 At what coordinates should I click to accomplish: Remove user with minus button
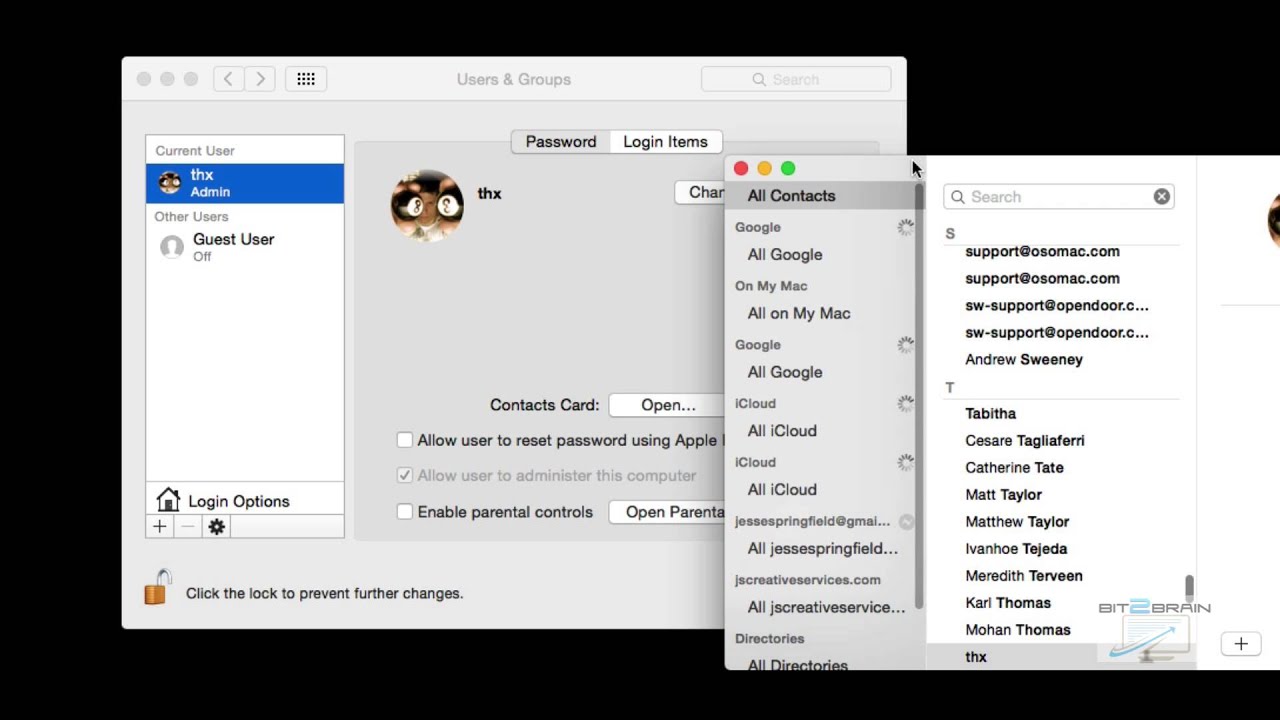(188, 527)
